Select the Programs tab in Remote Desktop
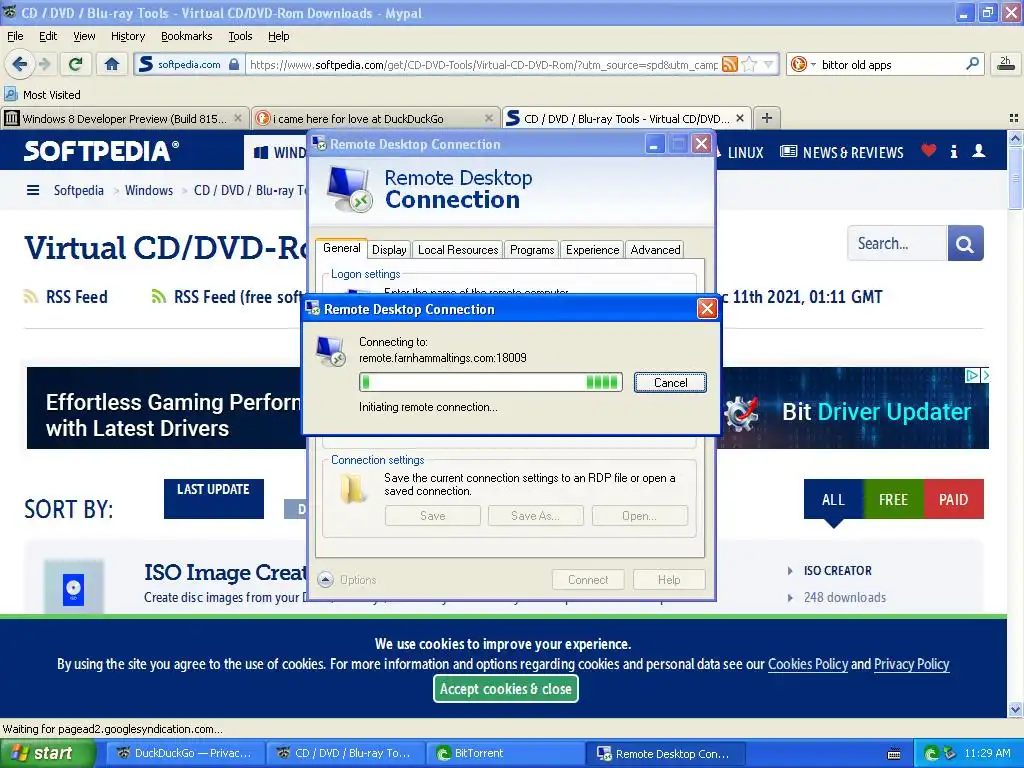The width and height of the screenshot is (1024, 768). pyautogui.click(x=532, y=249)
